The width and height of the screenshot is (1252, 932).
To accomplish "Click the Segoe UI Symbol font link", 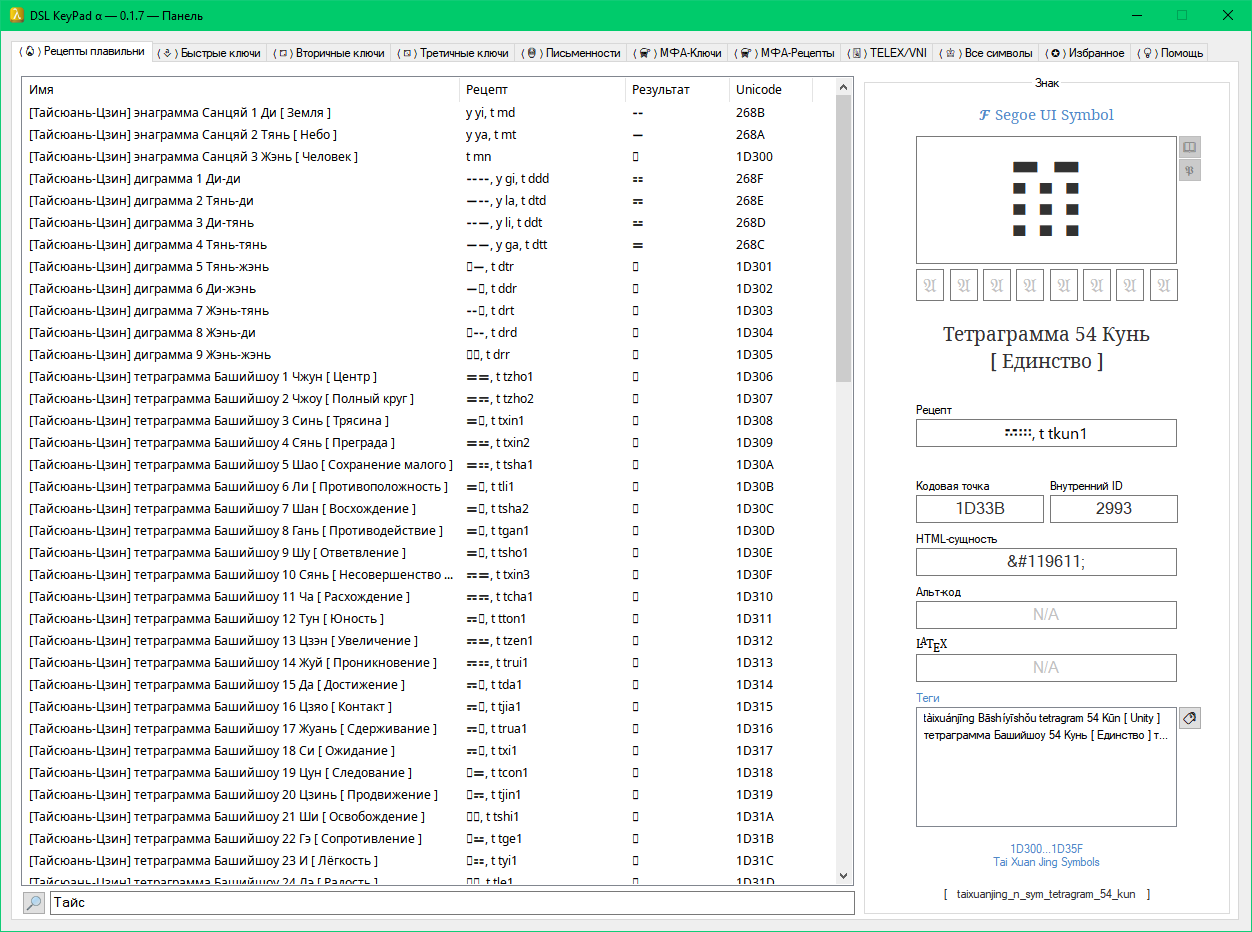I will click(1046, 115).
